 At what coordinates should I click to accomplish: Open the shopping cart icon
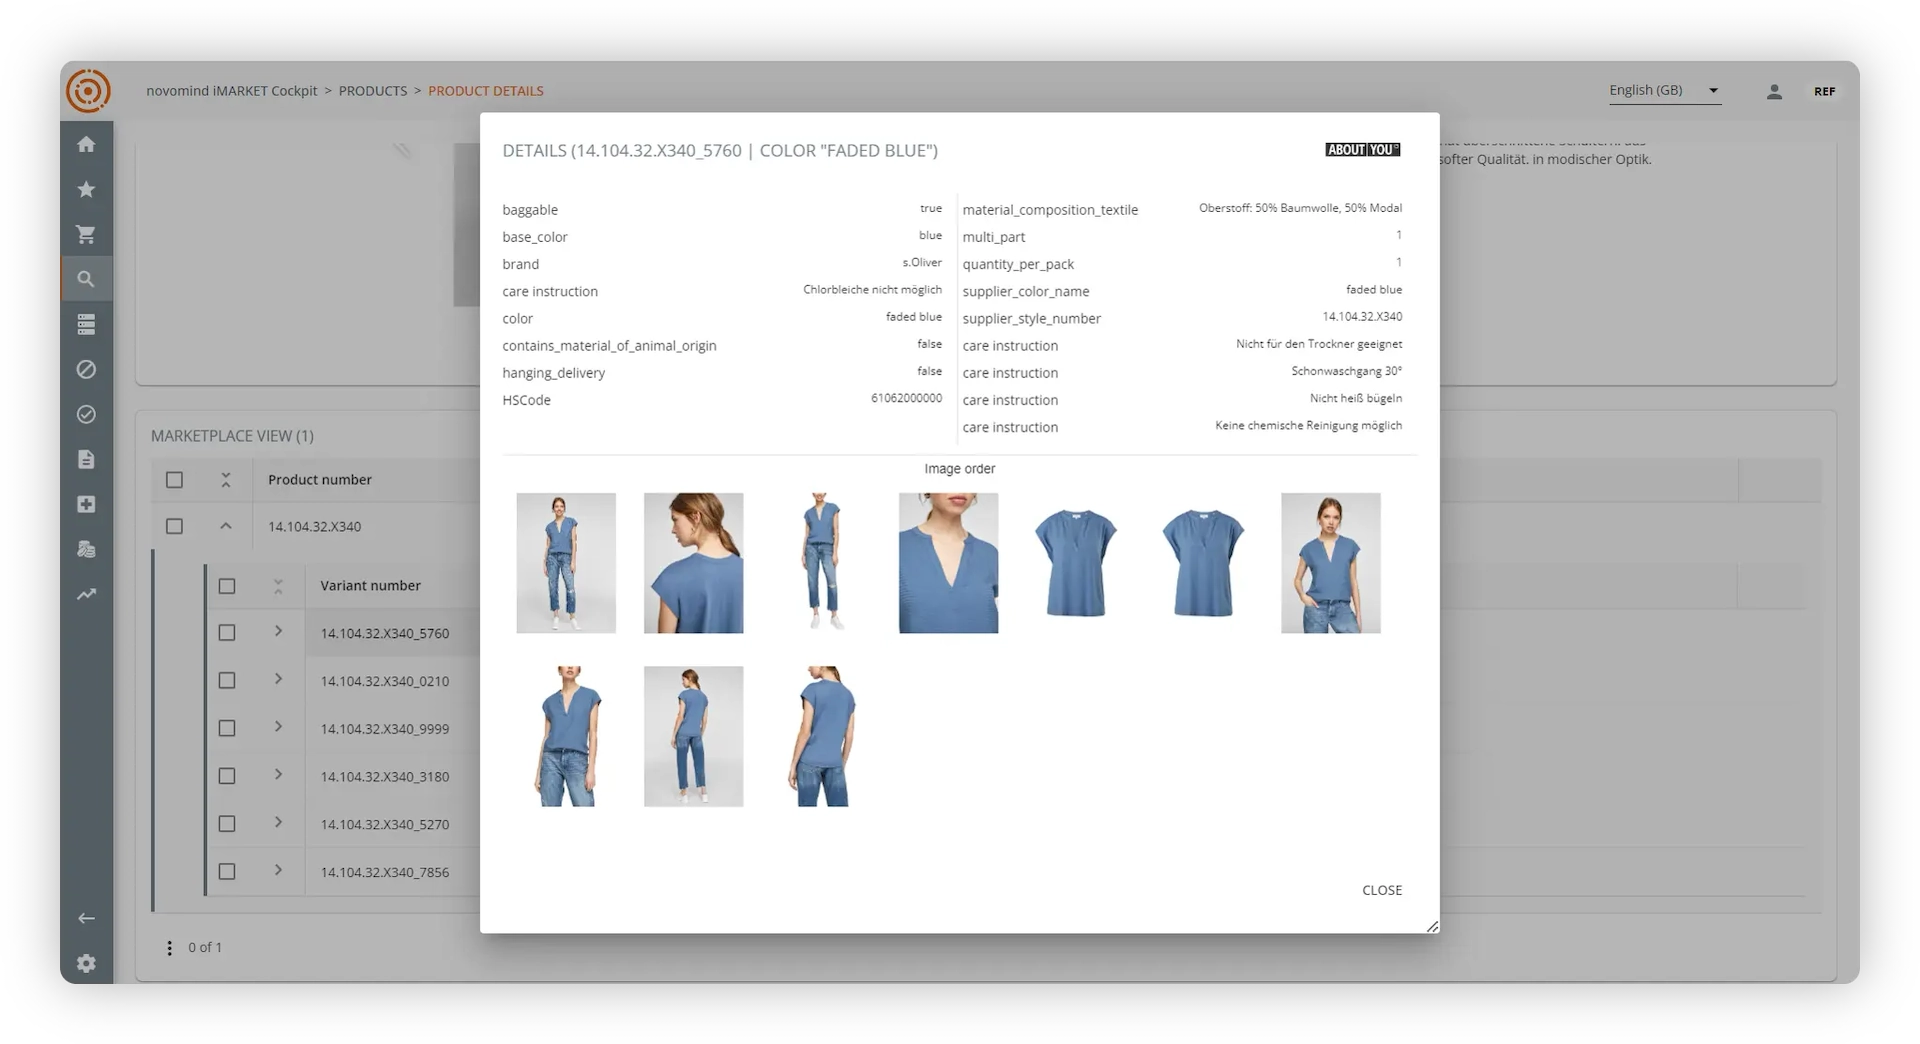86,234
